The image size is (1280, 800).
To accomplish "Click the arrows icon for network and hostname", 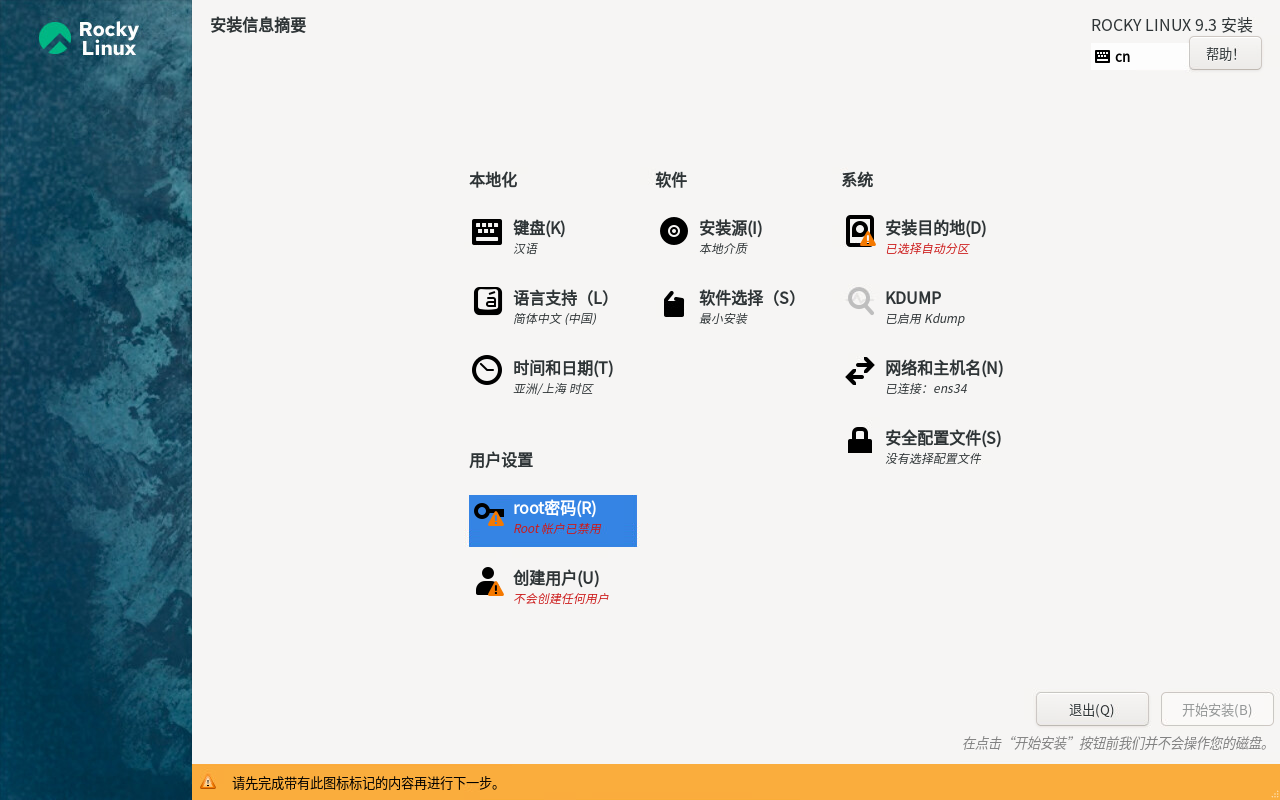I will 860,371.
